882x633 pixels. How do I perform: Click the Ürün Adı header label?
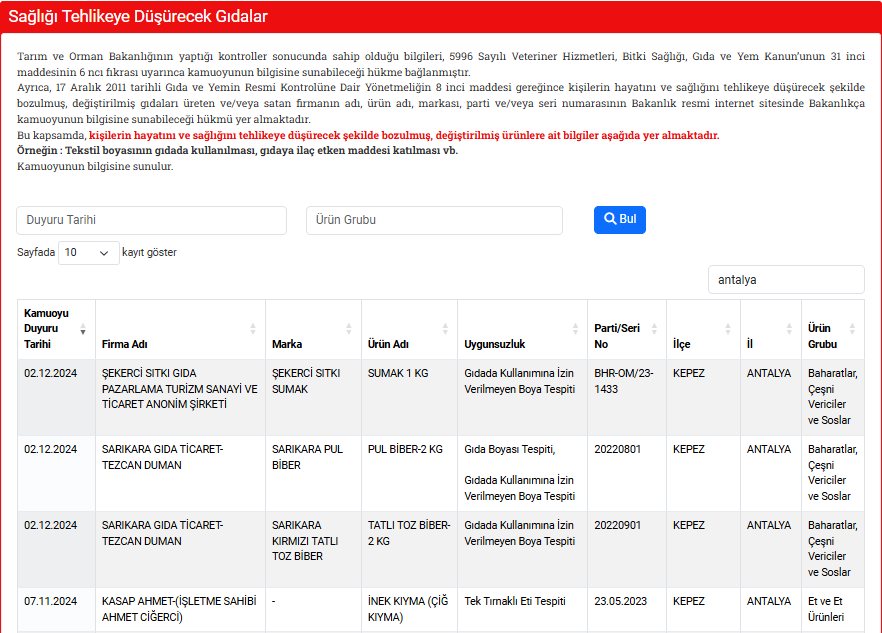click(x=388, y=344)
